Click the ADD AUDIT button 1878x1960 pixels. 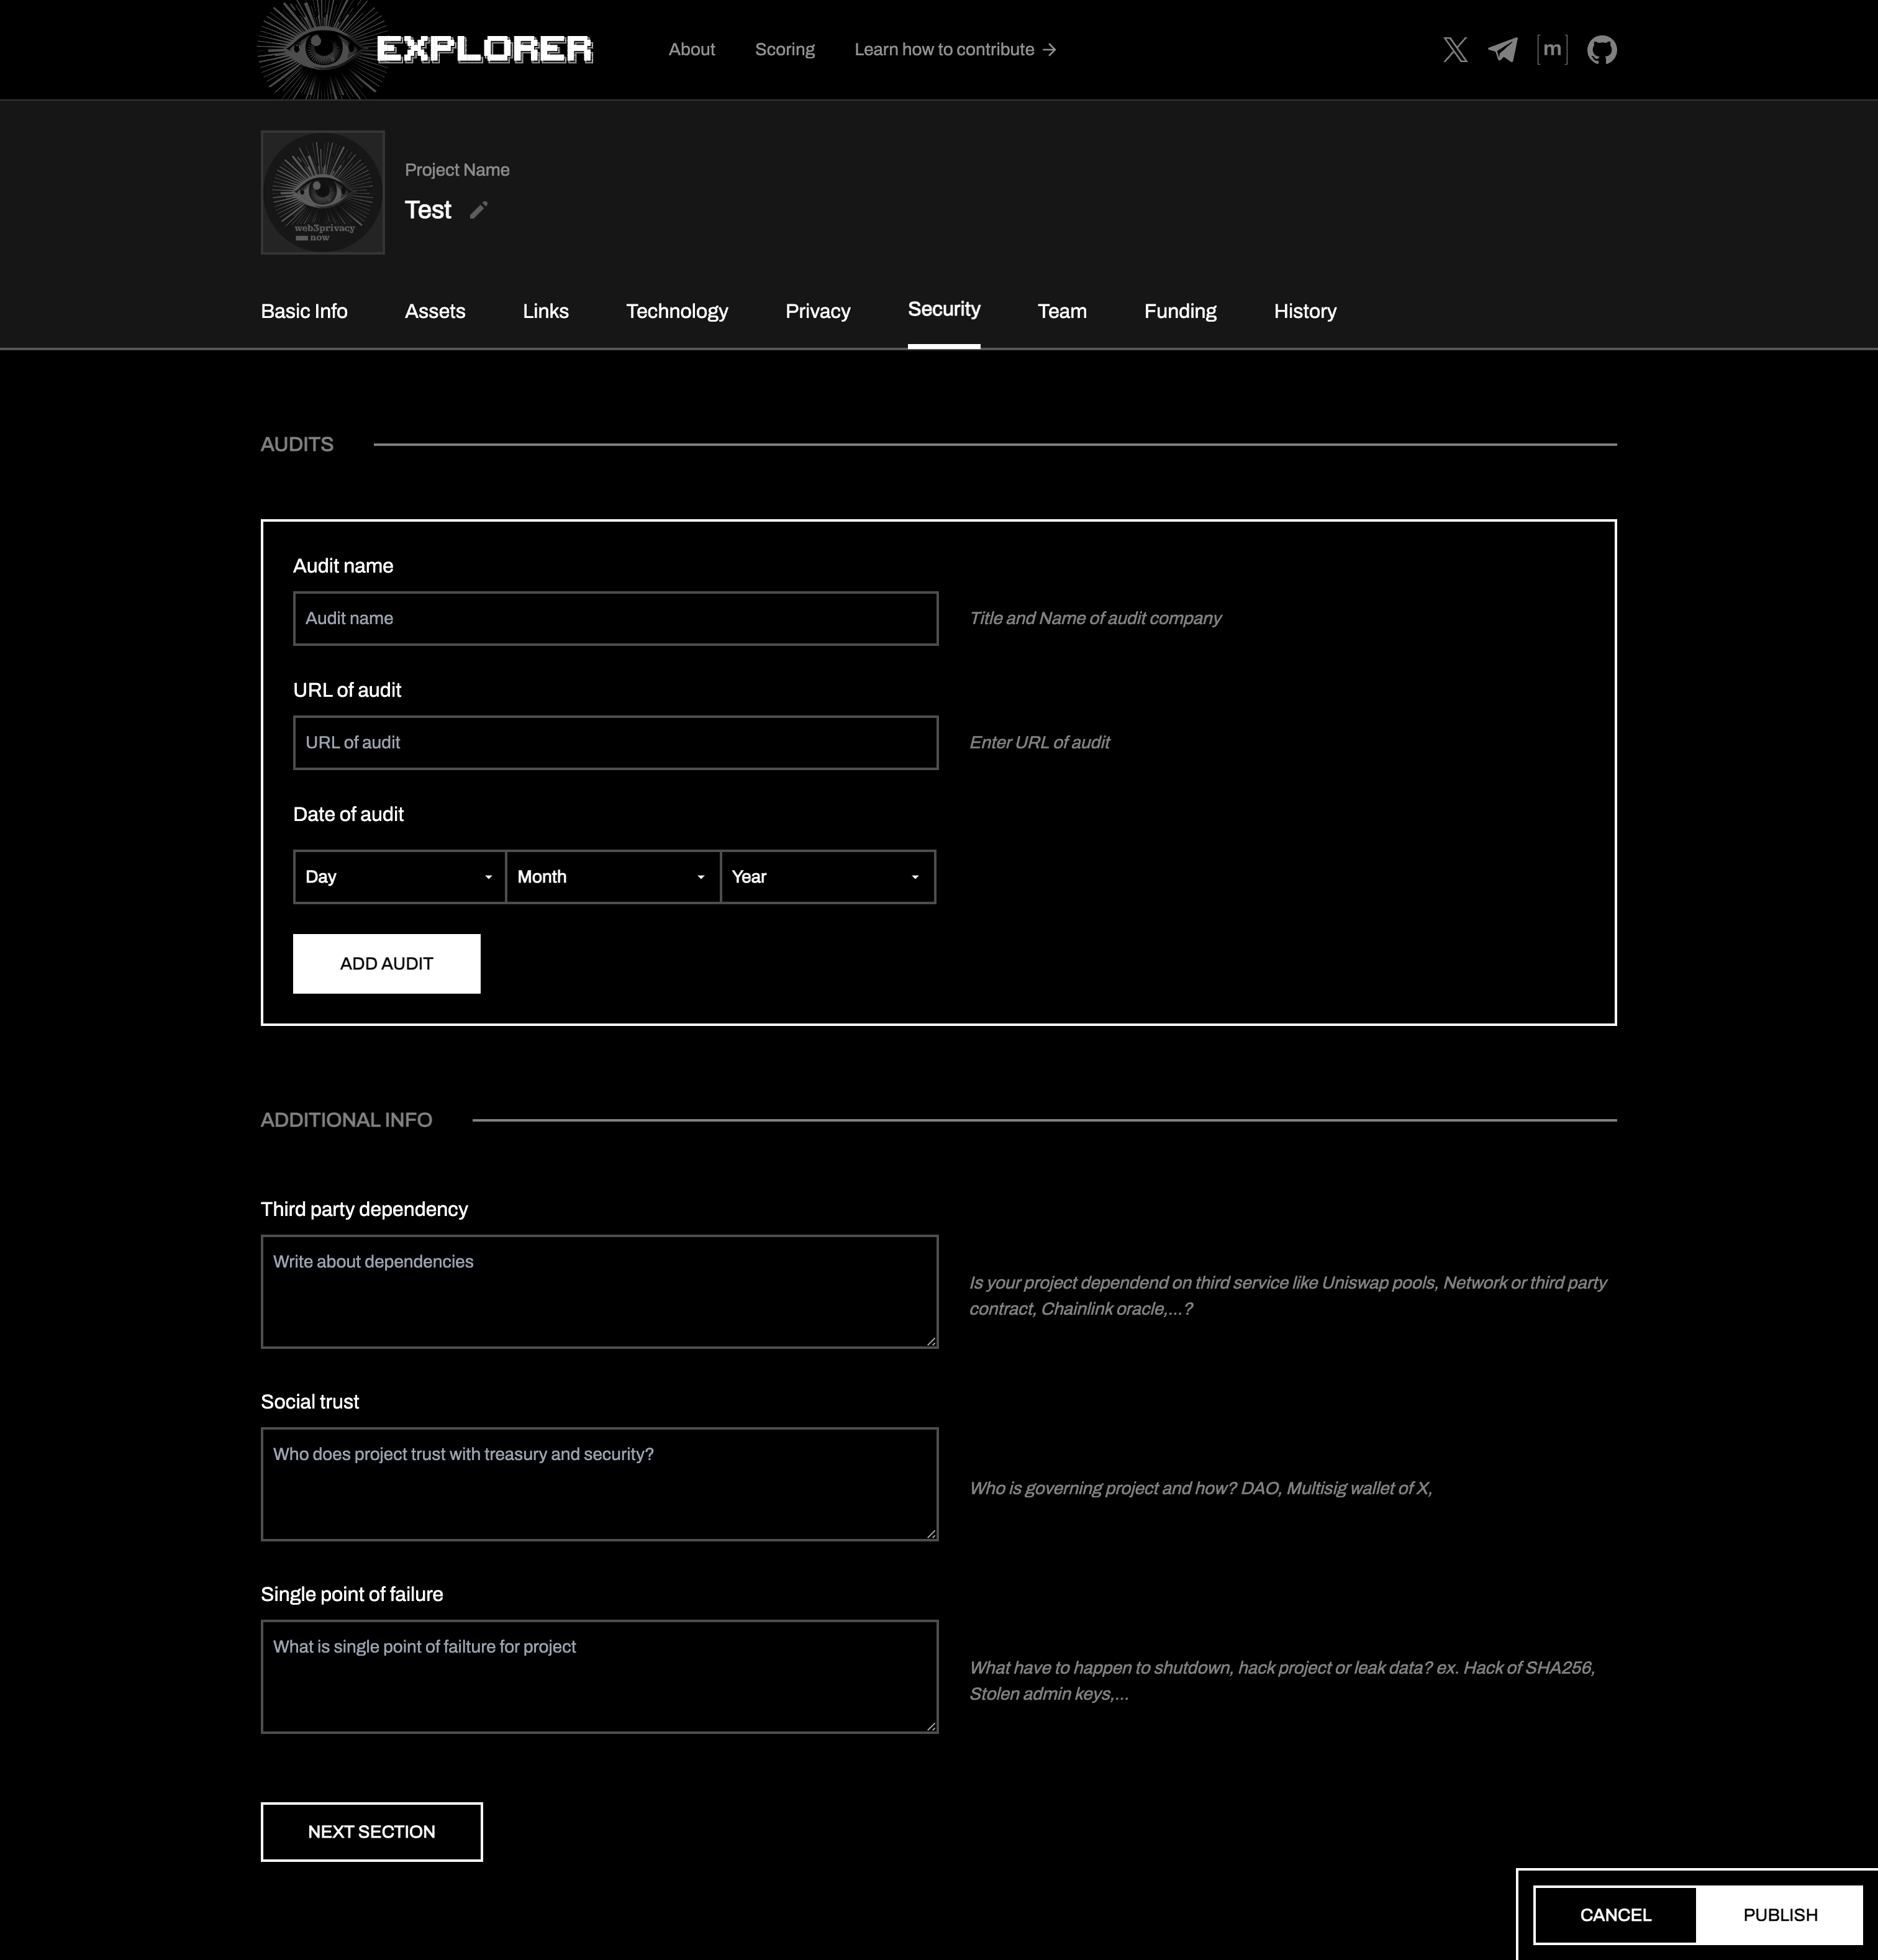point(387,964)
